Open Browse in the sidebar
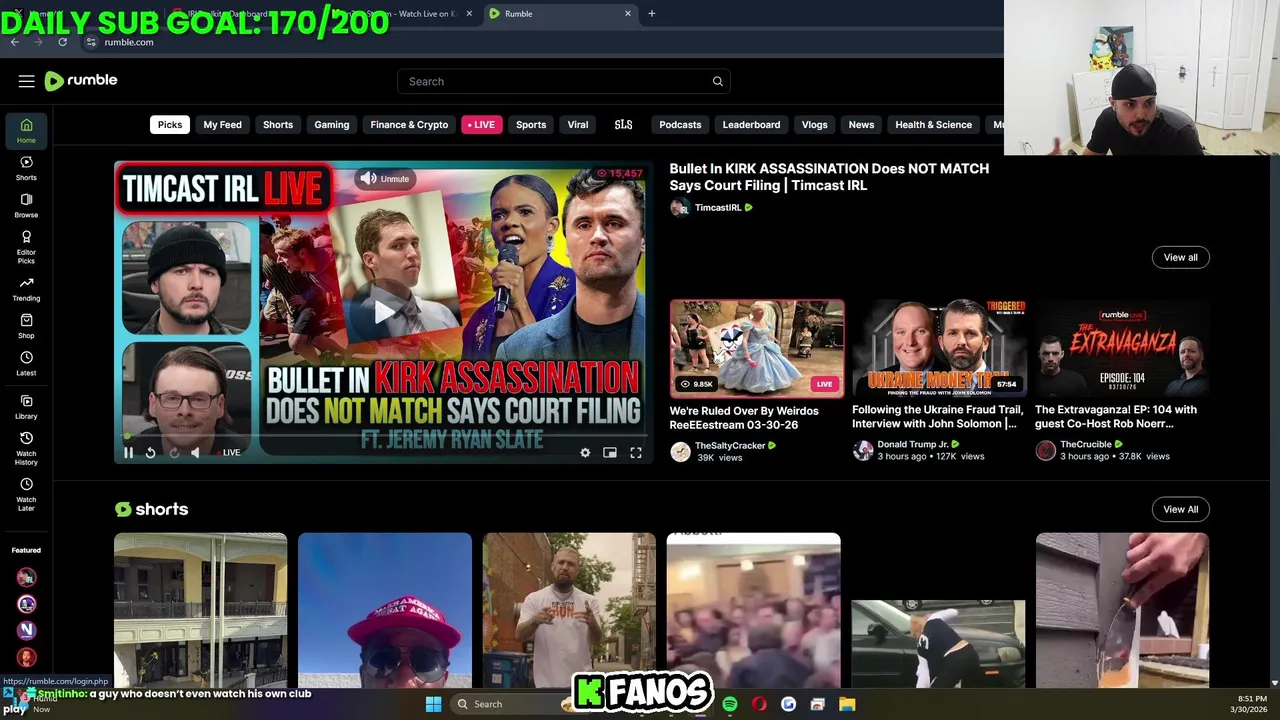Image resolution: width=1280 pixels, height=720 pixels. click(x=26, y=206)
